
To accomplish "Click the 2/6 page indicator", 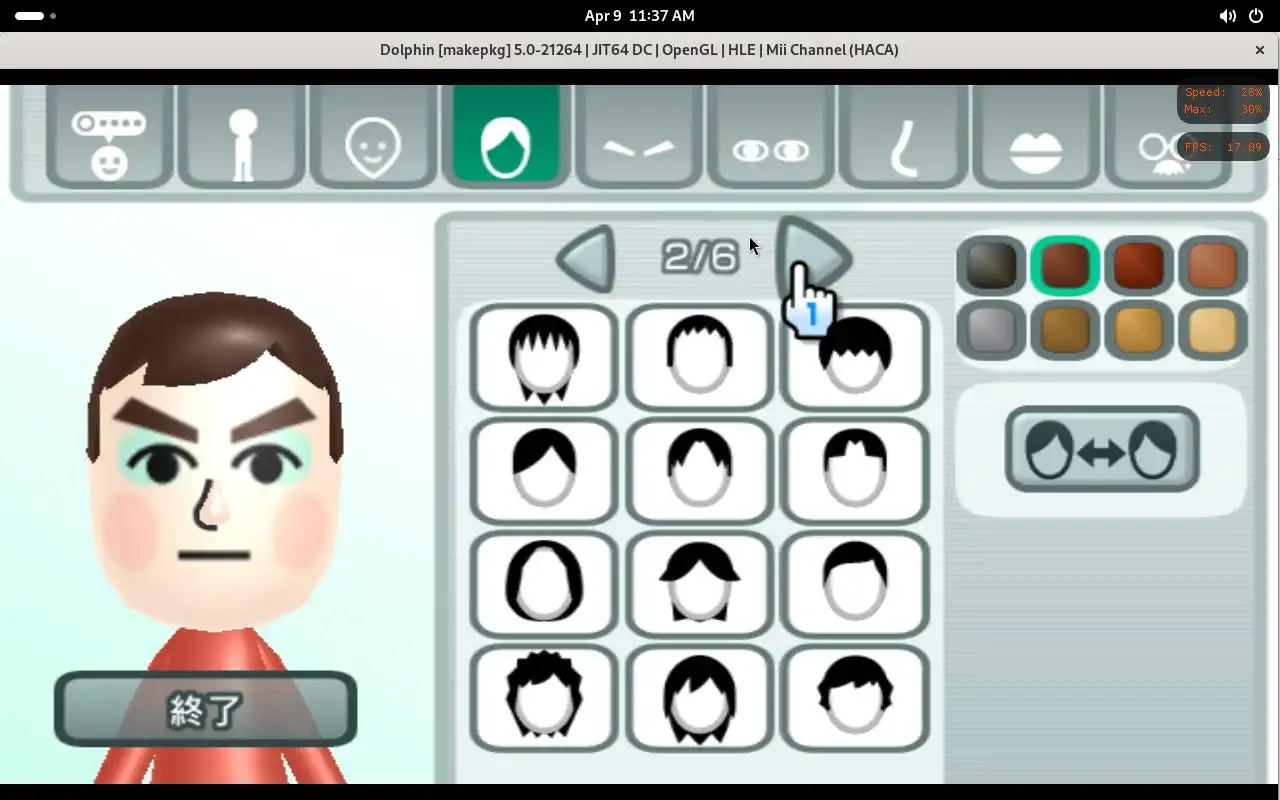I will click(x=699, y=257).
